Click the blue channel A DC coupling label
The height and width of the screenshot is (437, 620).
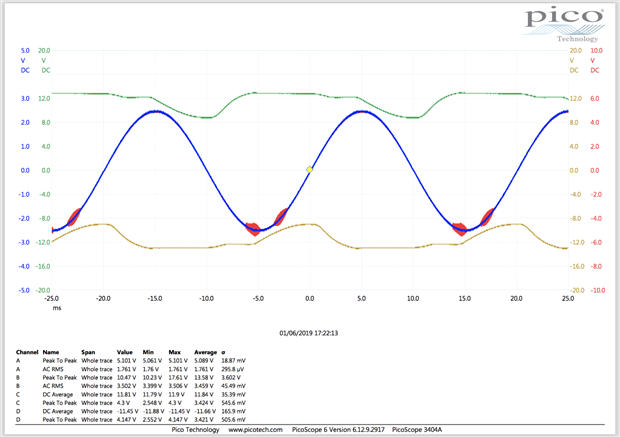pyautogui.click(x=25, y=70)
